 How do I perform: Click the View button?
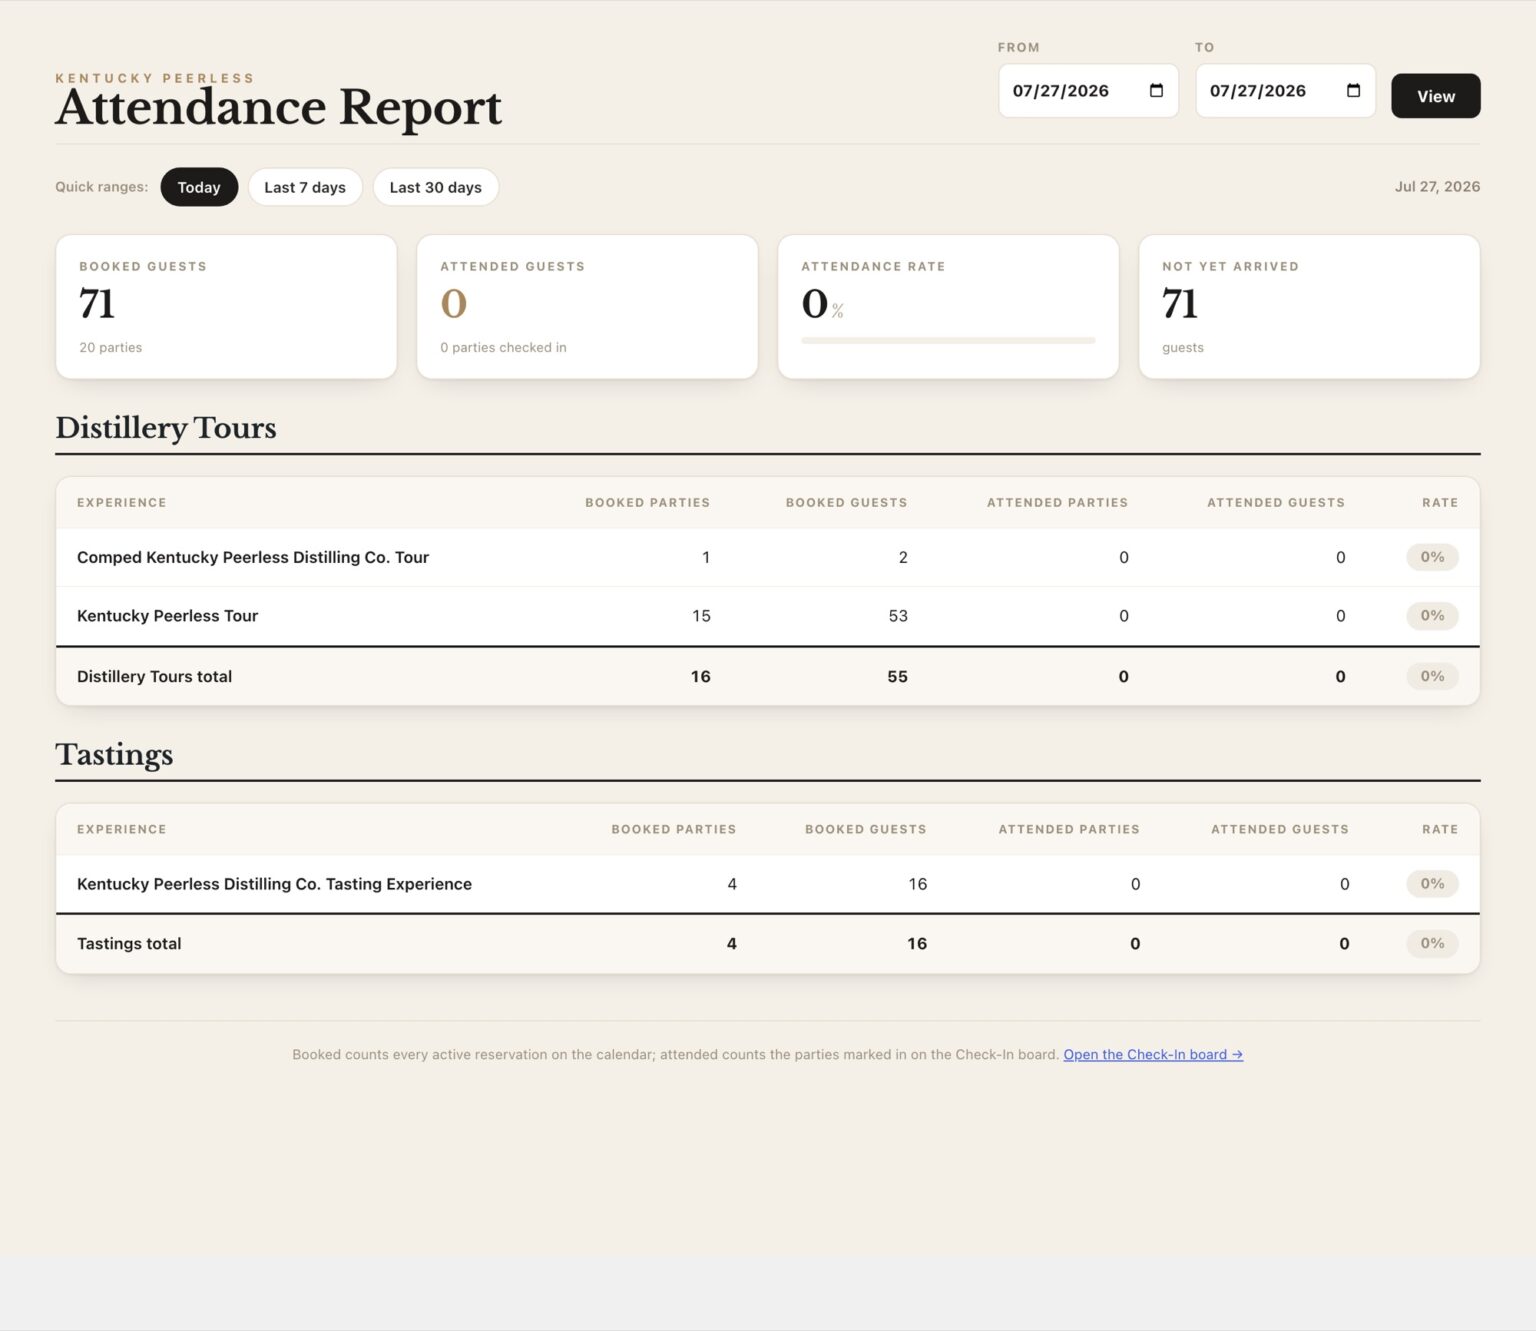pos(1435,96)
